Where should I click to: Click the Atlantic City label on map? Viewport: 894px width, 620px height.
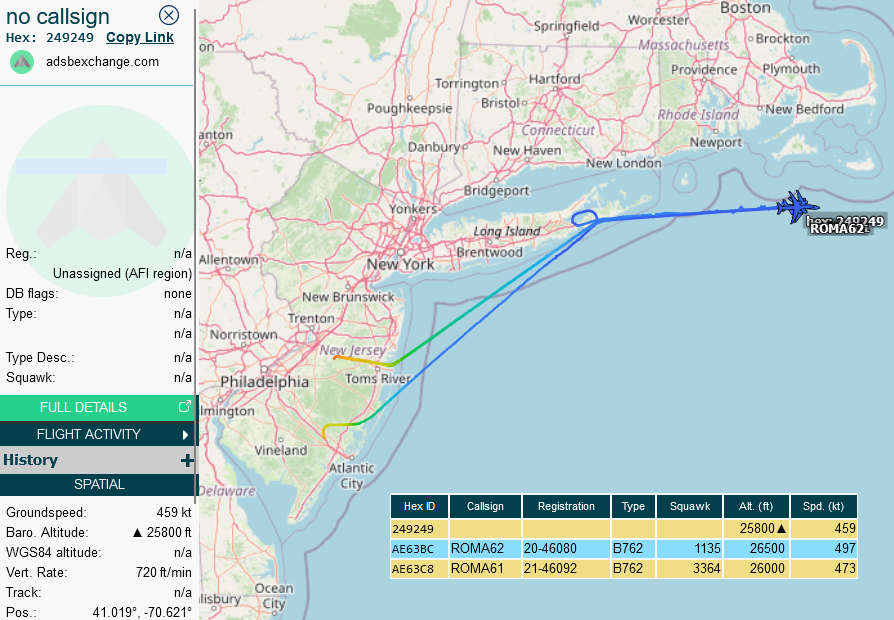[352, 475]
